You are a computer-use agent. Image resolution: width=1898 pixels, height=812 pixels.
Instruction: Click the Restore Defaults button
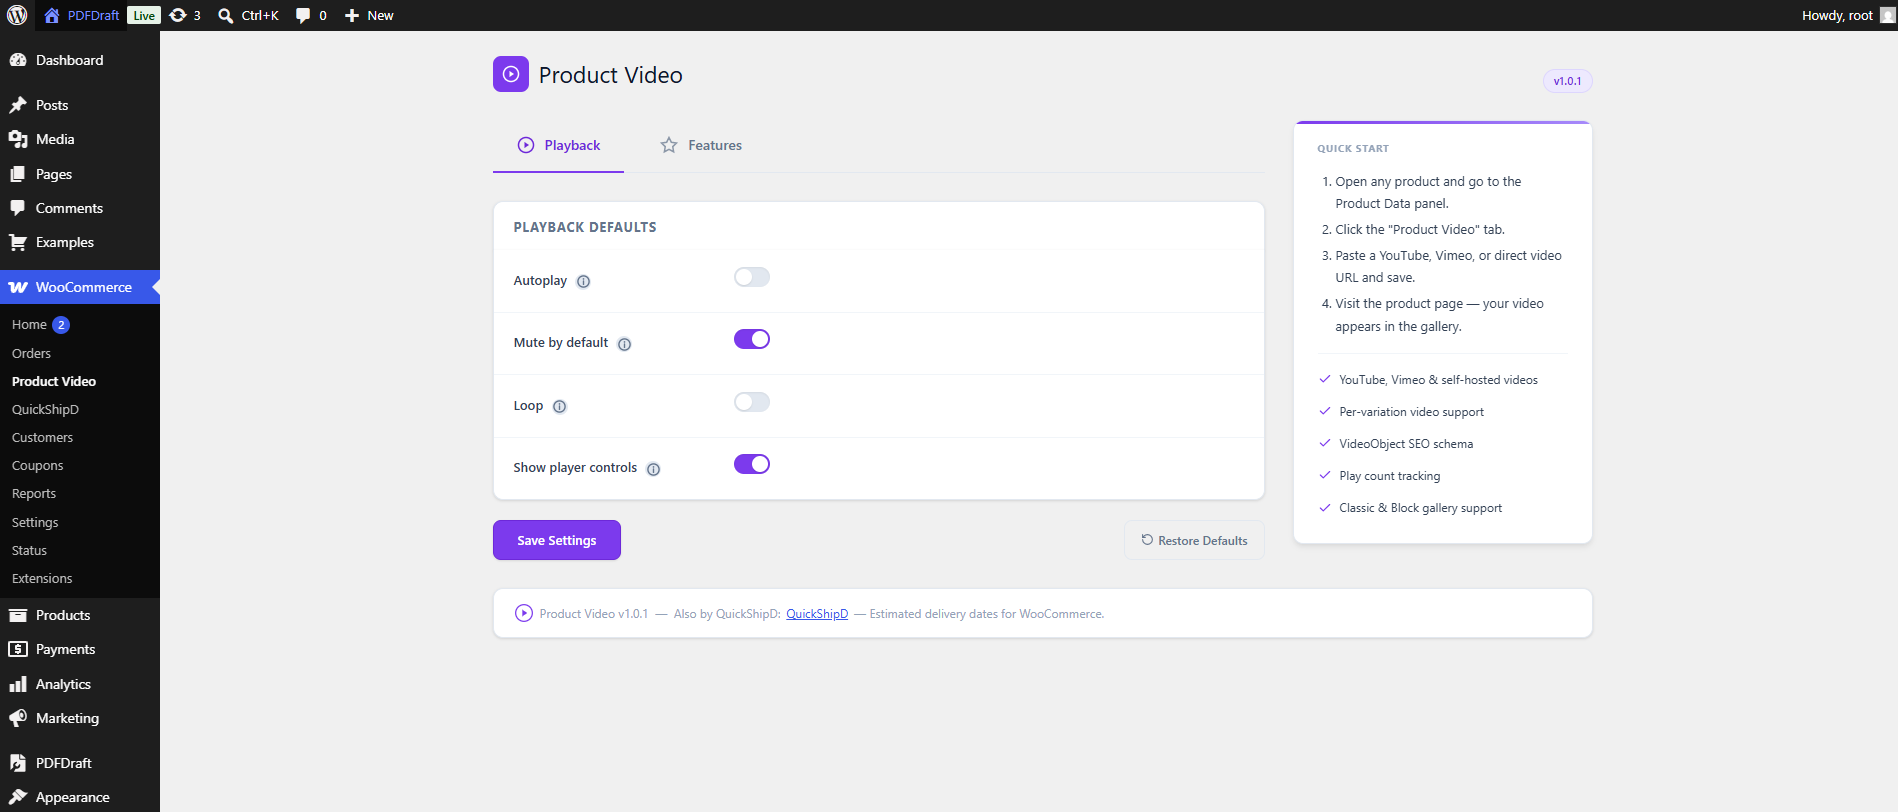pyautogui.click(x=1194, y=540)
